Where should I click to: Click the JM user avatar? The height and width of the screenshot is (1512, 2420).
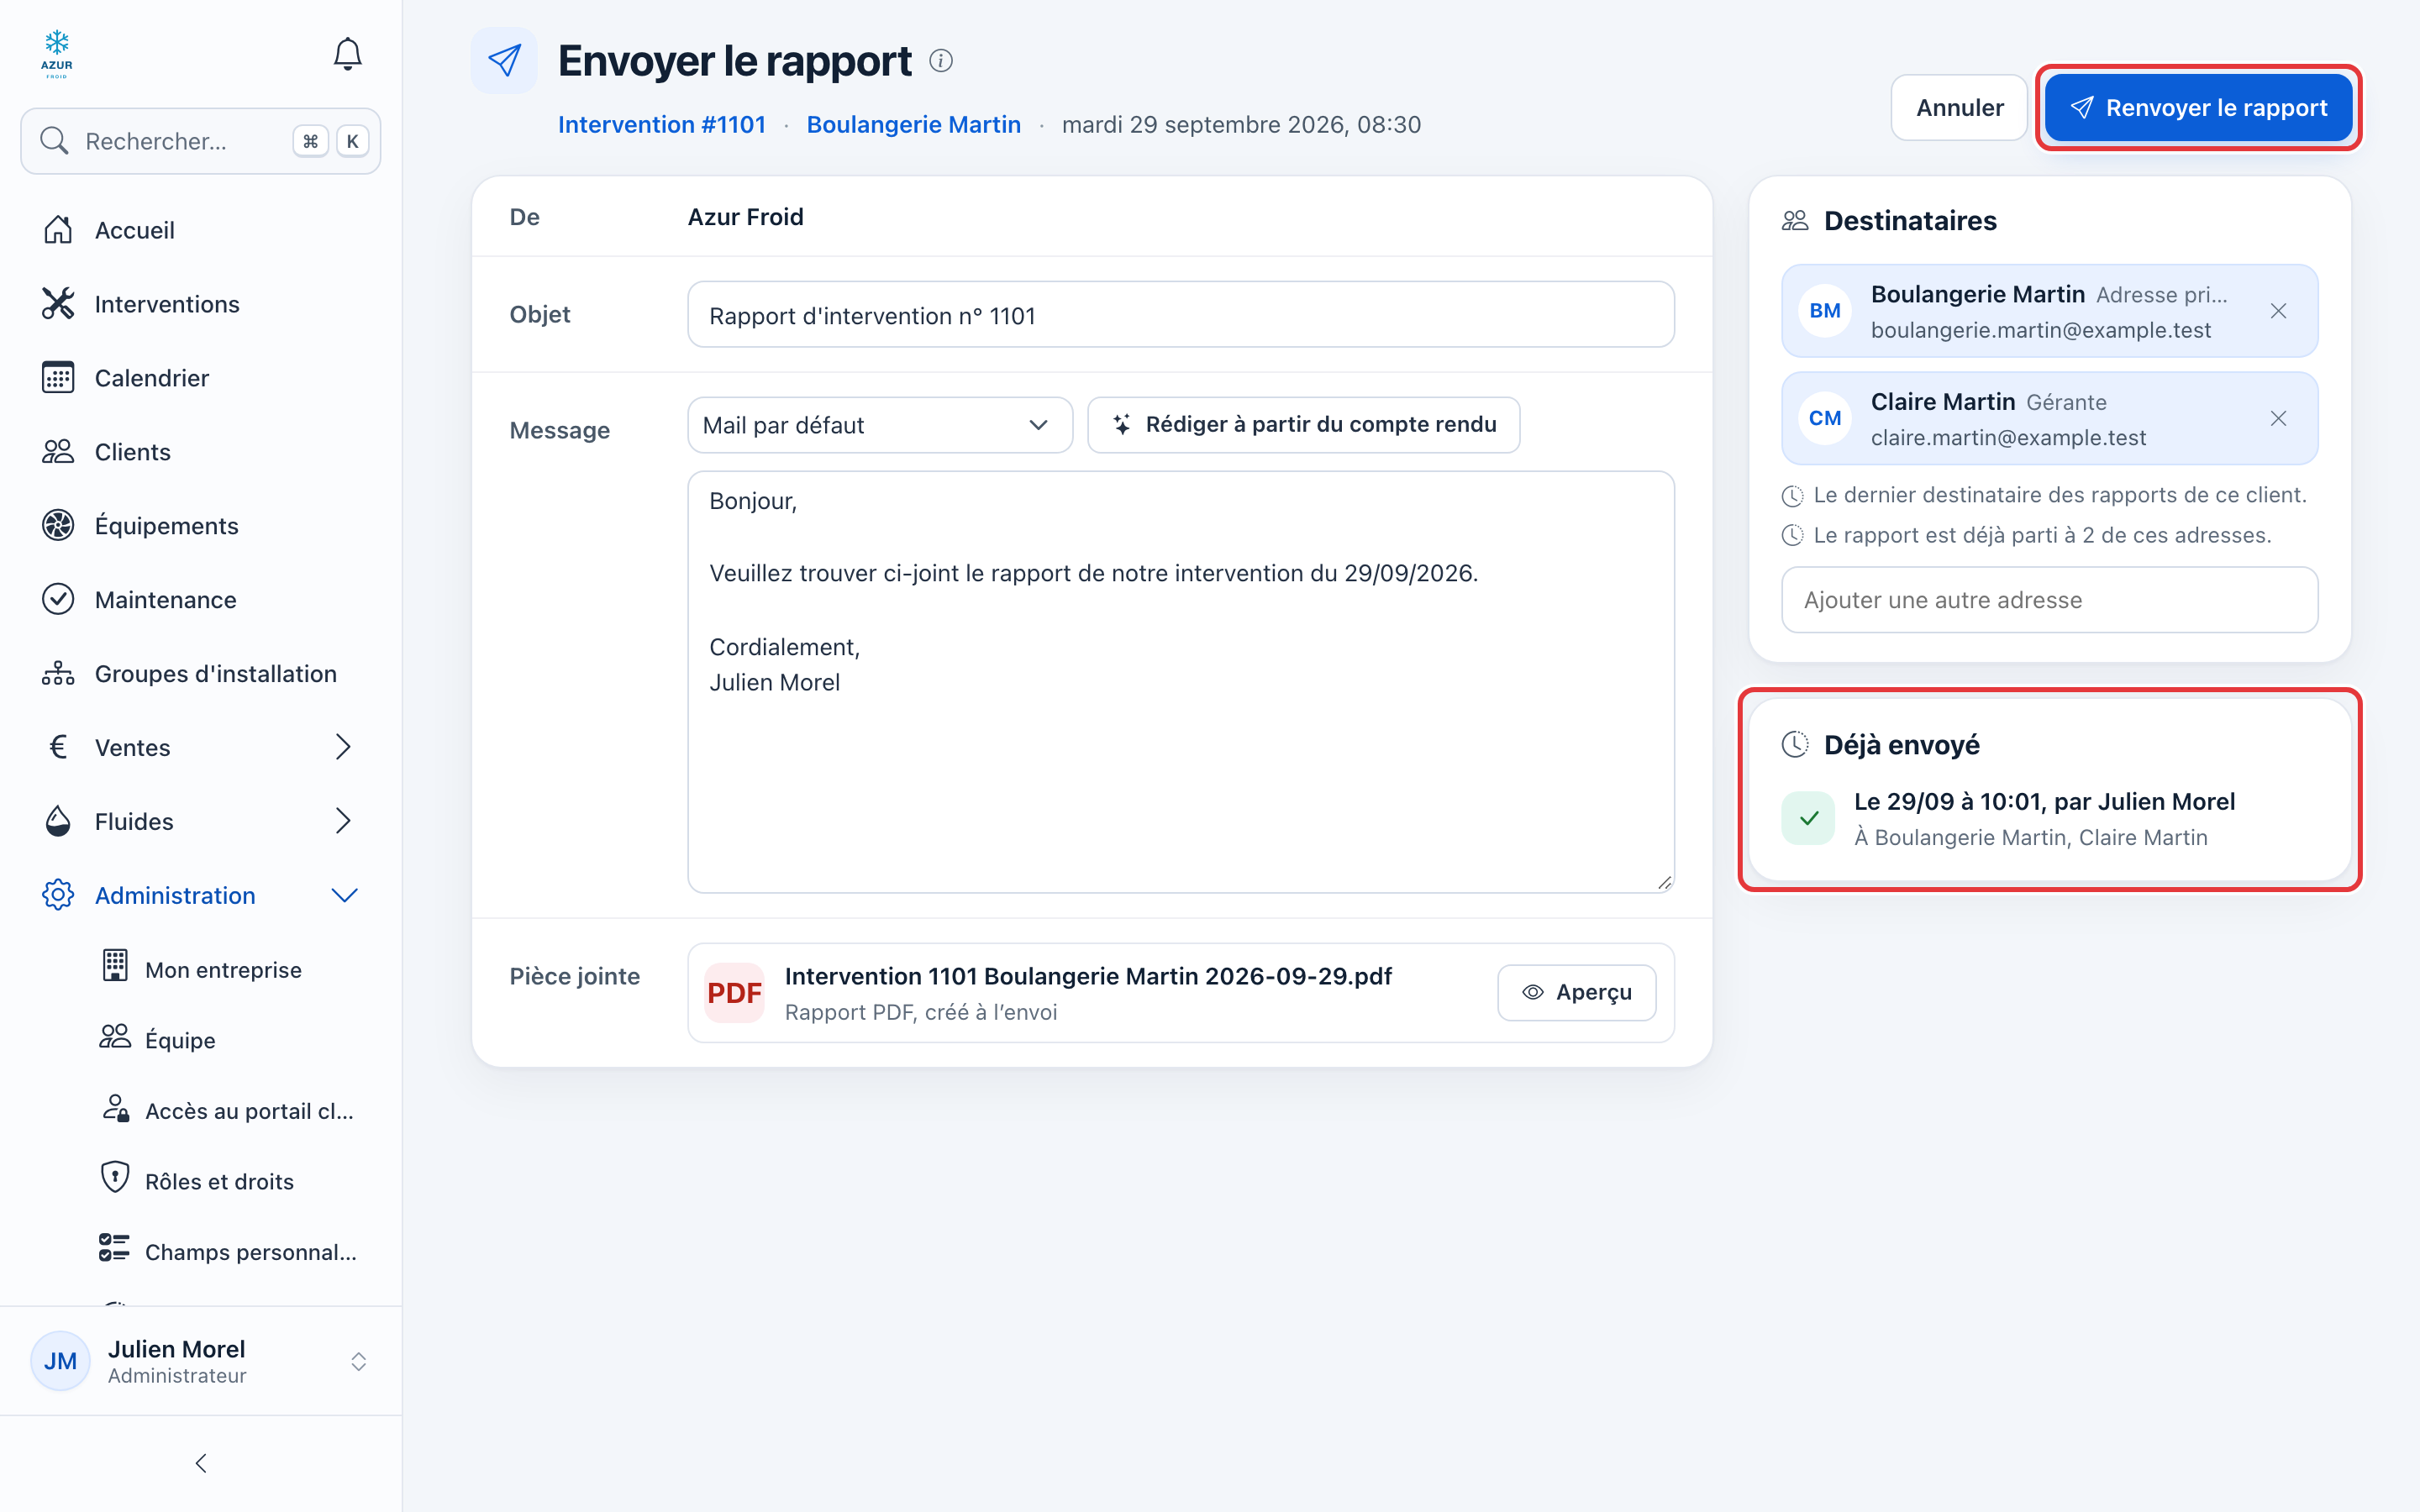60,1360
